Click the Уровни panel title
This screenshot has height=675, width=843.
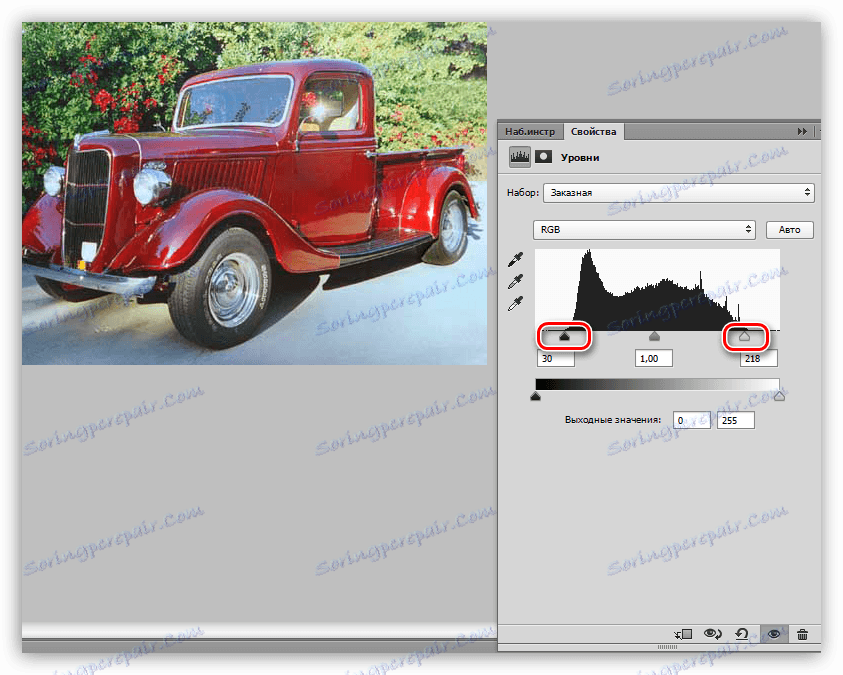[580, 157]
